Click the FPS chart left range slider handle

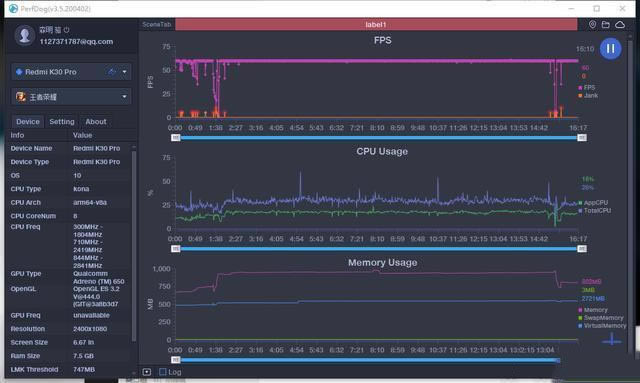coord(176,138)
